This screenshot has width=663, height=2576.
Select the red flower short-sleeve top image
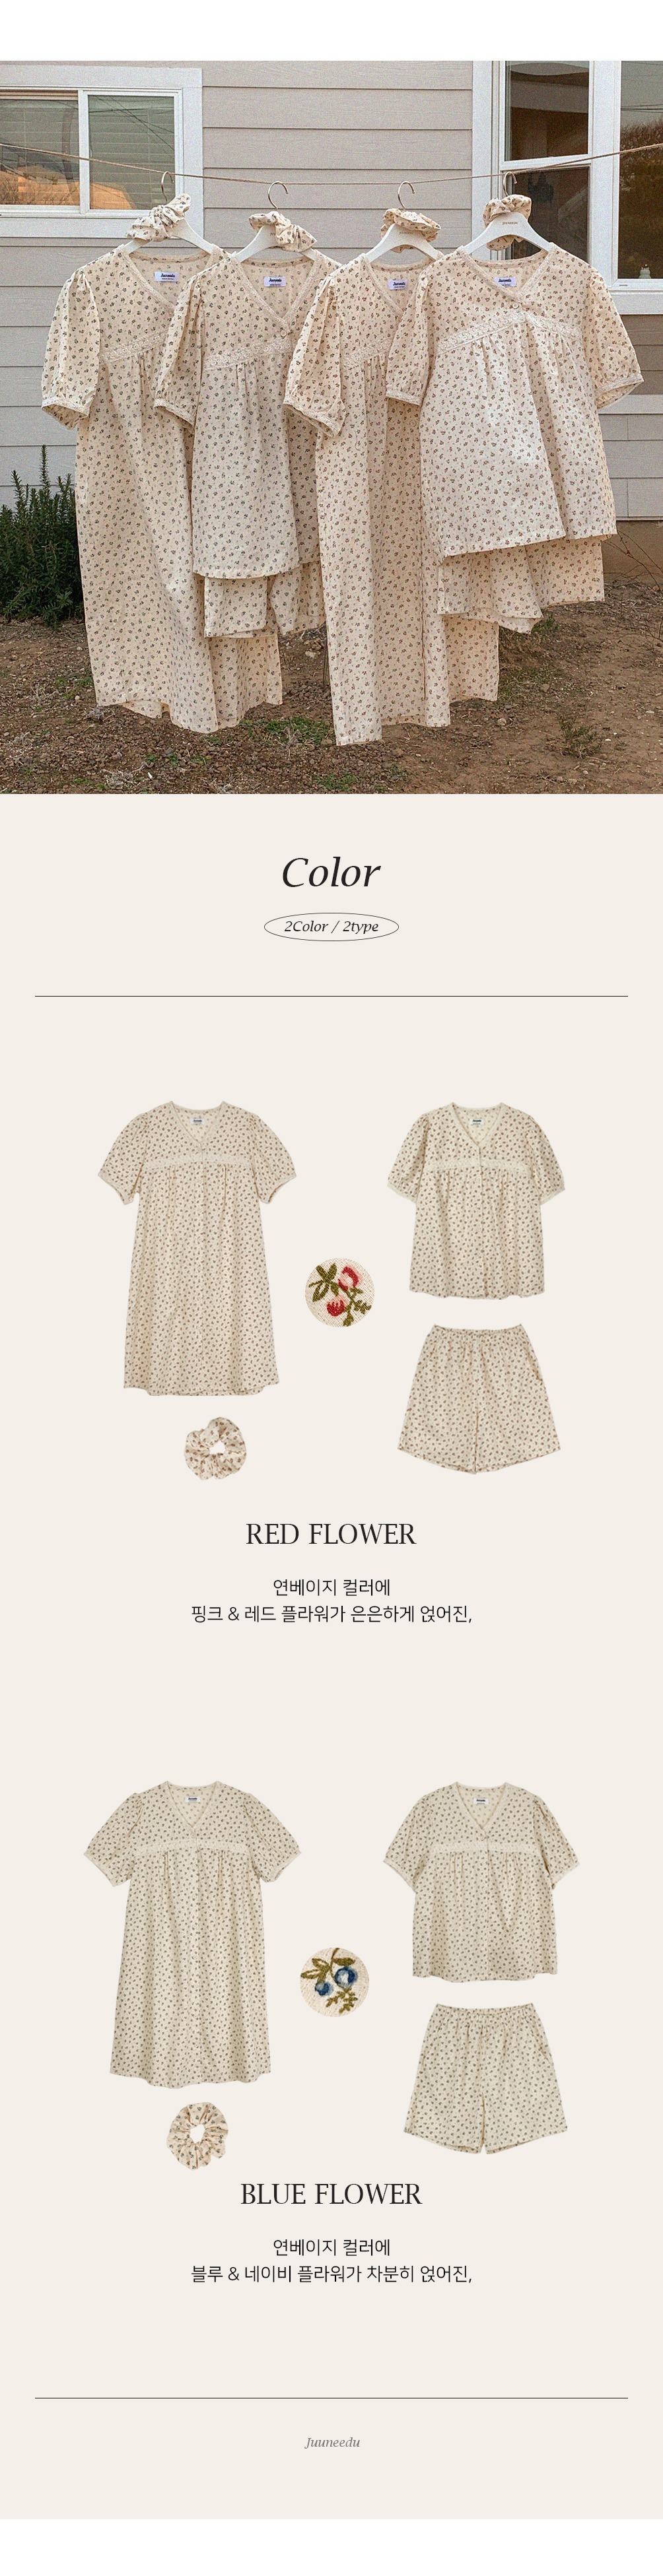click(476, 1200)
